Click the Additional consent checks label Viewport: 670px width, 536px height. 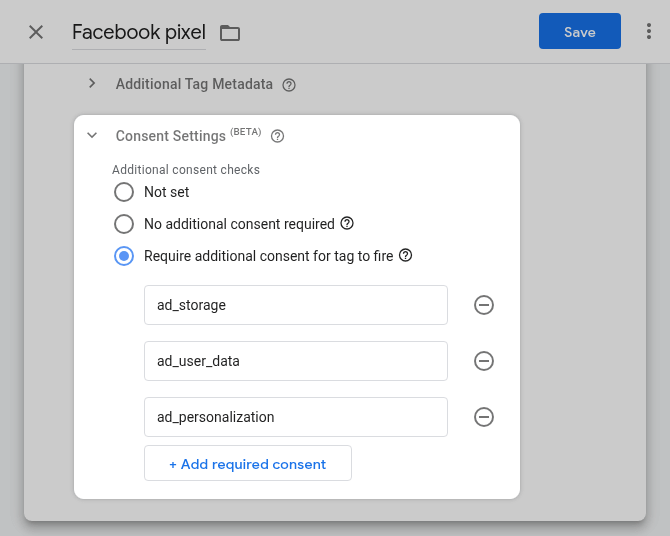coord(186,170)
